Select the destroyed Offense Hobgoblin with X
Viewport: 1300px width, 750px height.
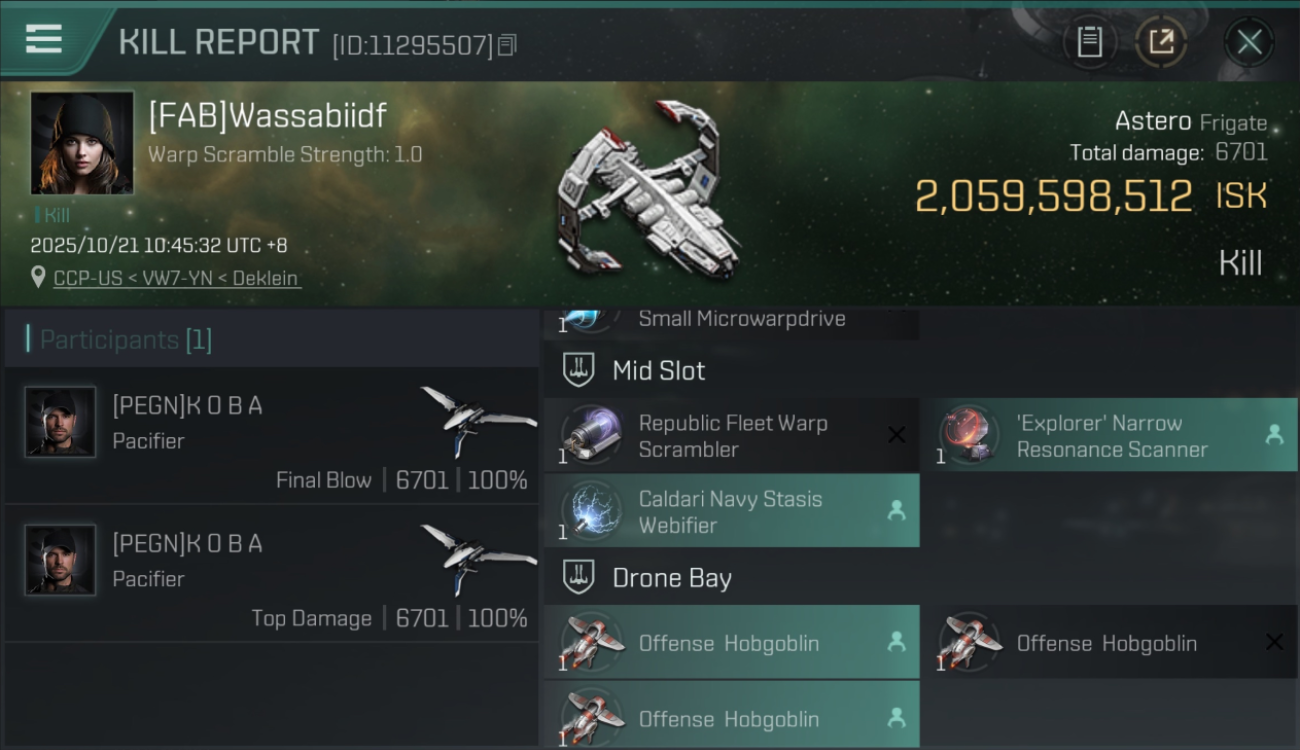(1109, 642)
